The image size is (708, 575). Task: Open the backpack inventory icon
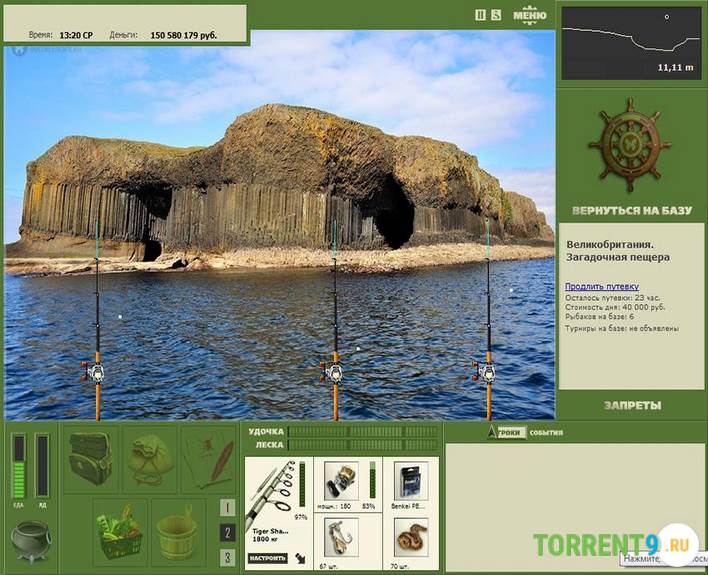pos(91,458)
